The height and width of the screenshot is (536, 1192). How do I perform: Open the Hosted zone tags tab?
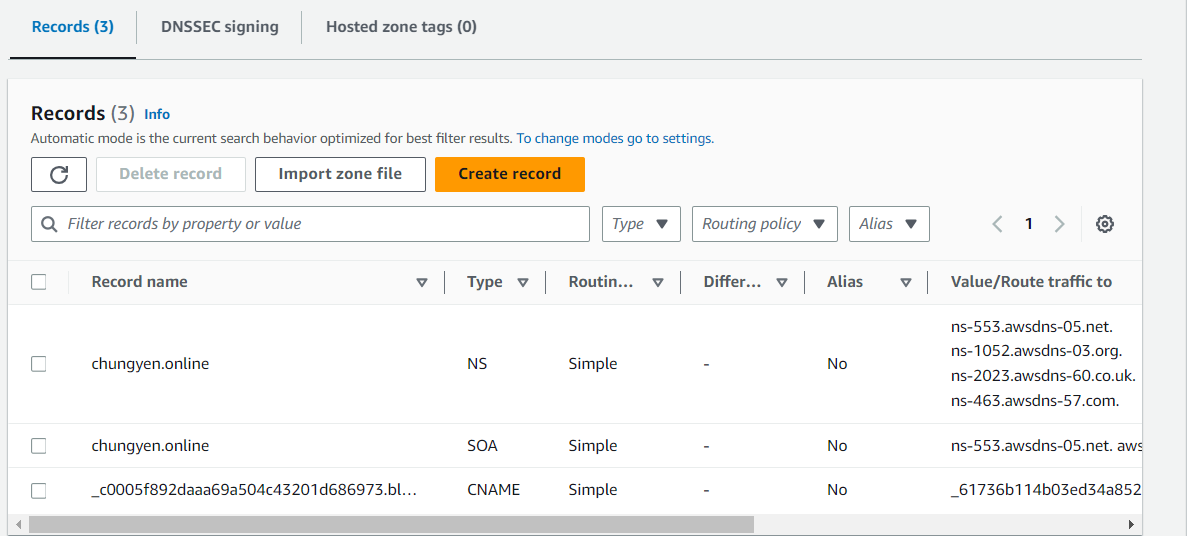coord(401,27)
